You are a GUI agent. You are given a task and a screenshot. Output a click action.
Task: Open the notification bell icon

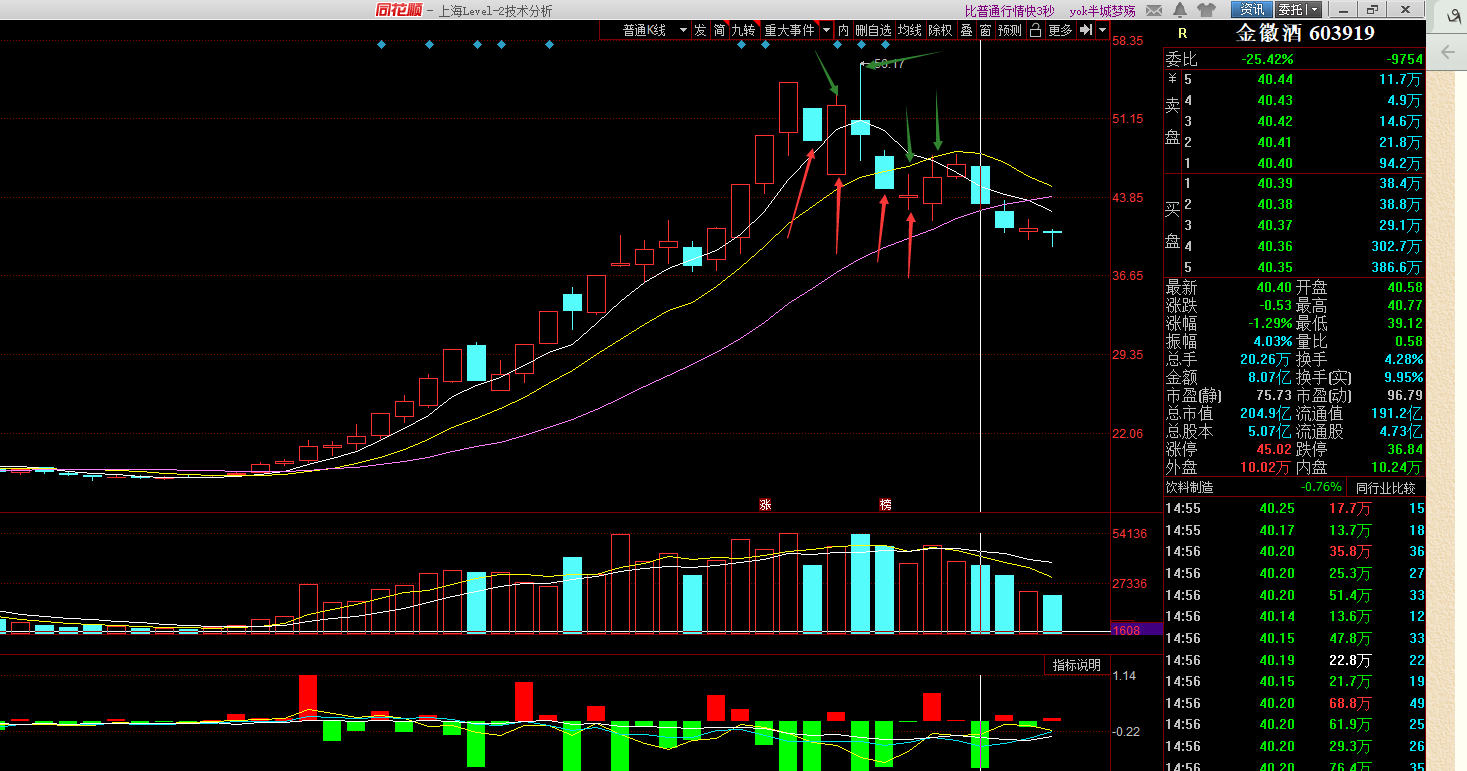click(1180, 10)
